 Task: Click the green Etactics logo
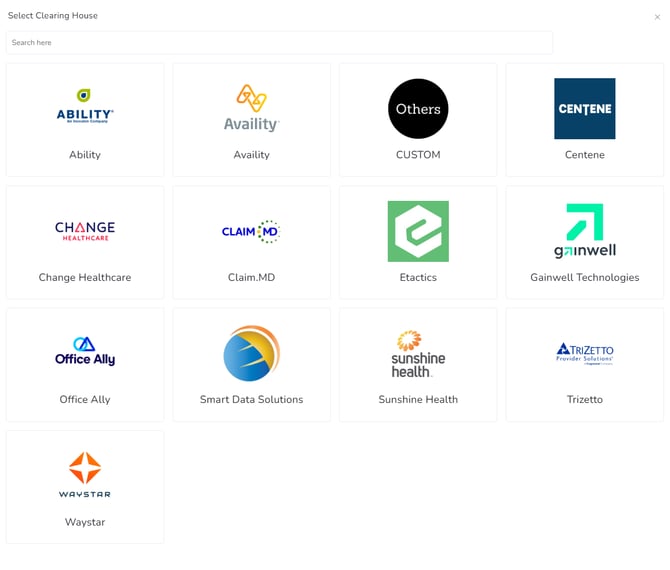[x=418, y=231]
